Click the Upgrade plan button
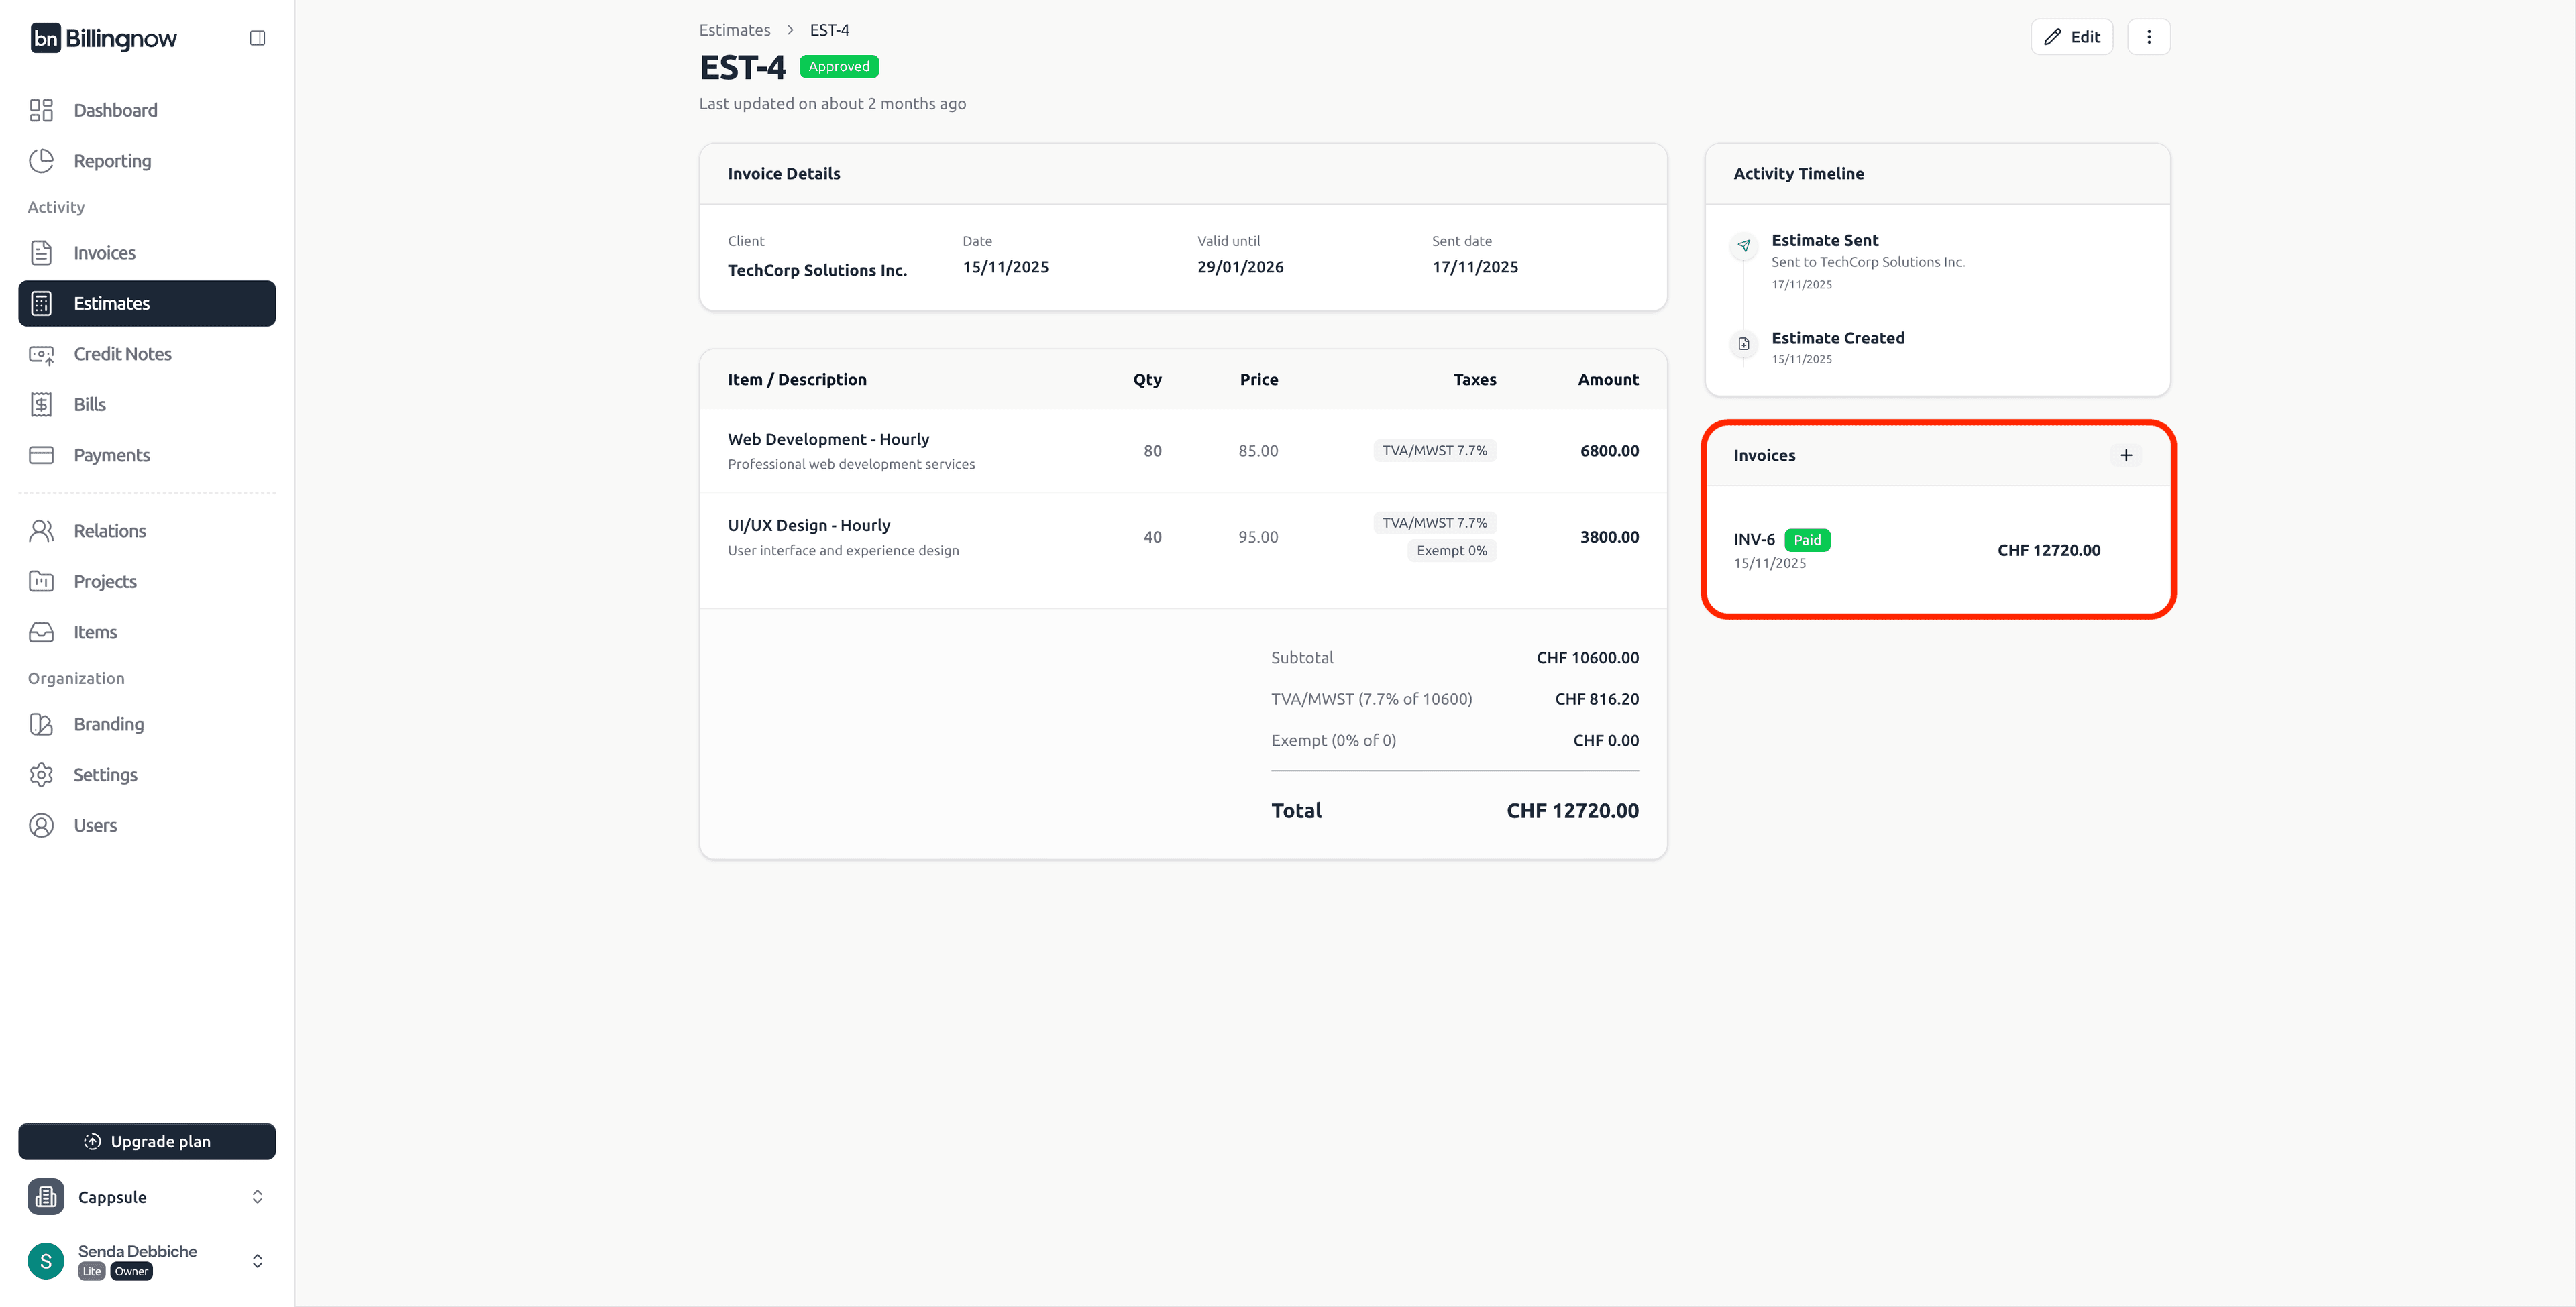The height and width of the screenshot is (1307, 2576). [146, 1141]
